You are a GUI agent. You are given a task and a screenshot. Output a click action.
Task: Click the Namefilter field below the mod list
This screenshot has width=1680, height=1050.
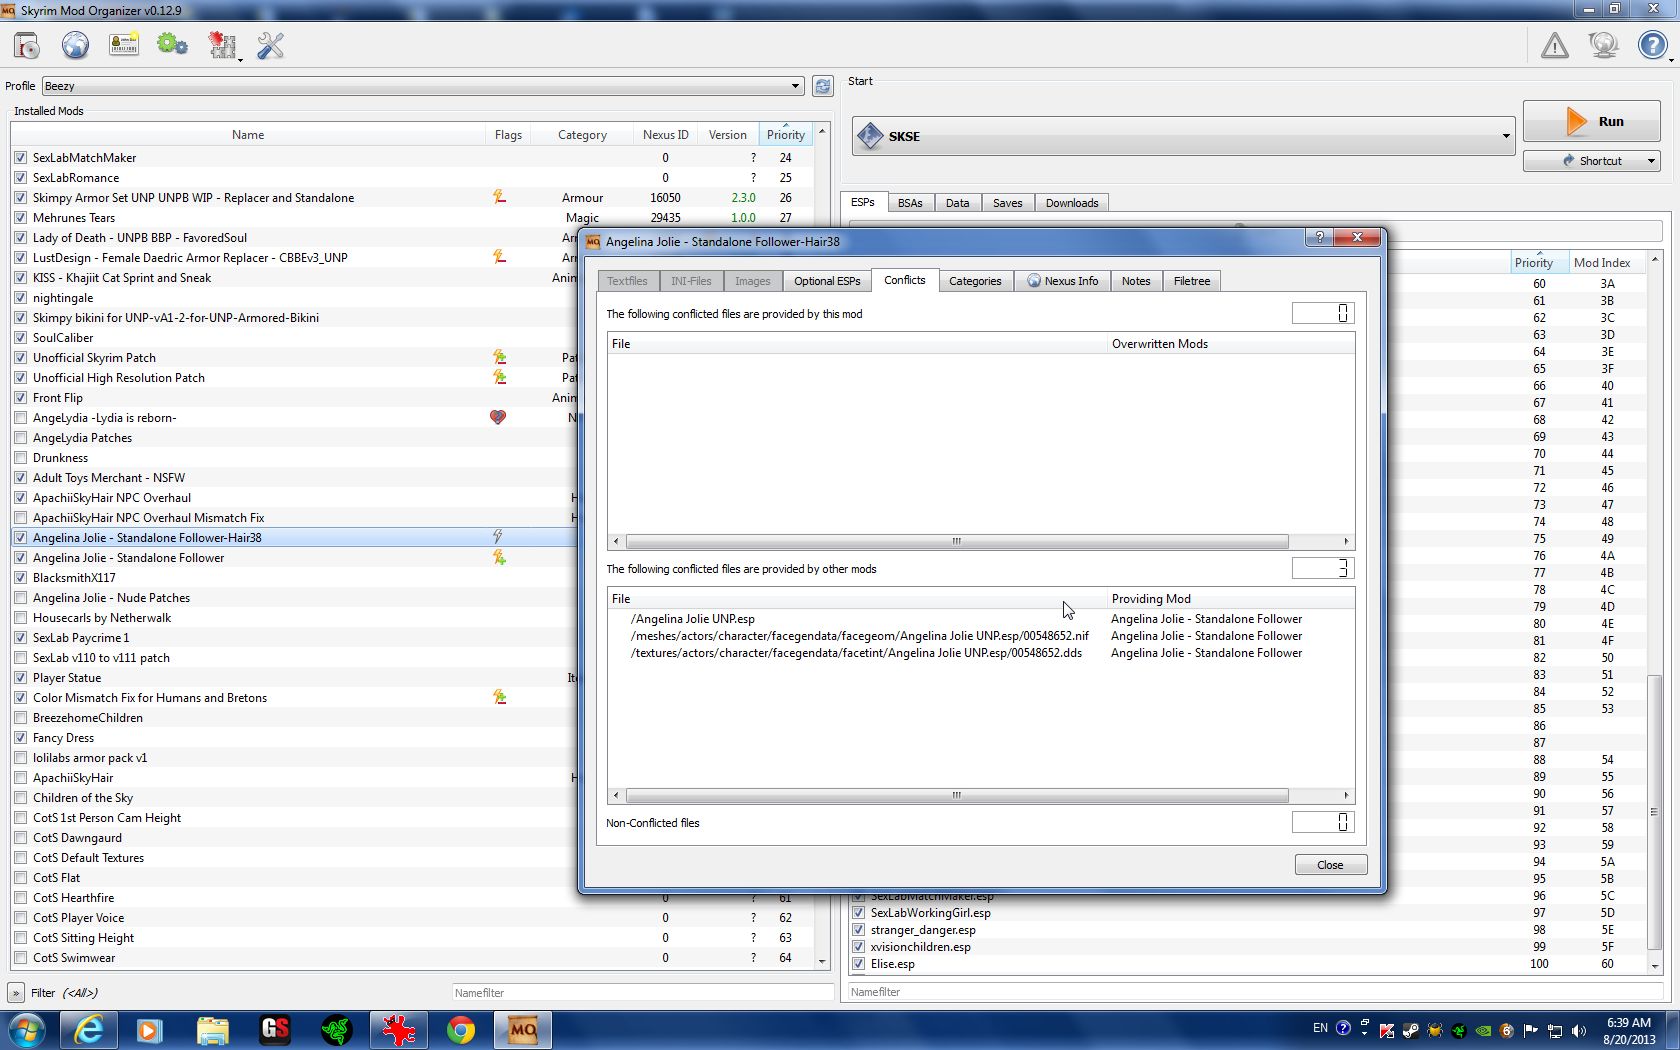(642, 993)
